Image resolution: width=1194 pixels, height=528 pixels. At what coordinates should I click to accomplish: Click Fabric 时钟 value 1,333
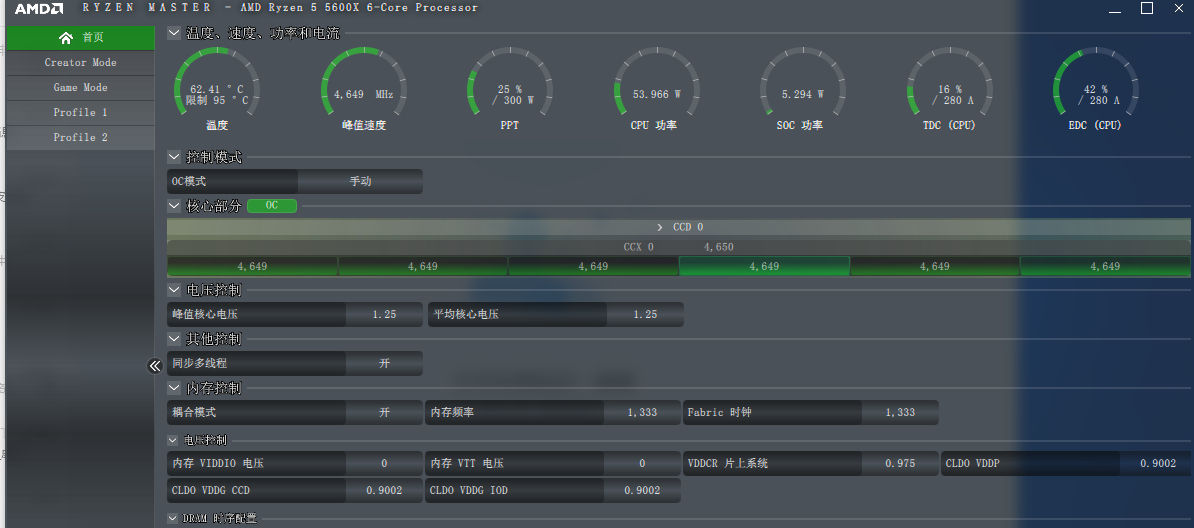pos(900,412)
